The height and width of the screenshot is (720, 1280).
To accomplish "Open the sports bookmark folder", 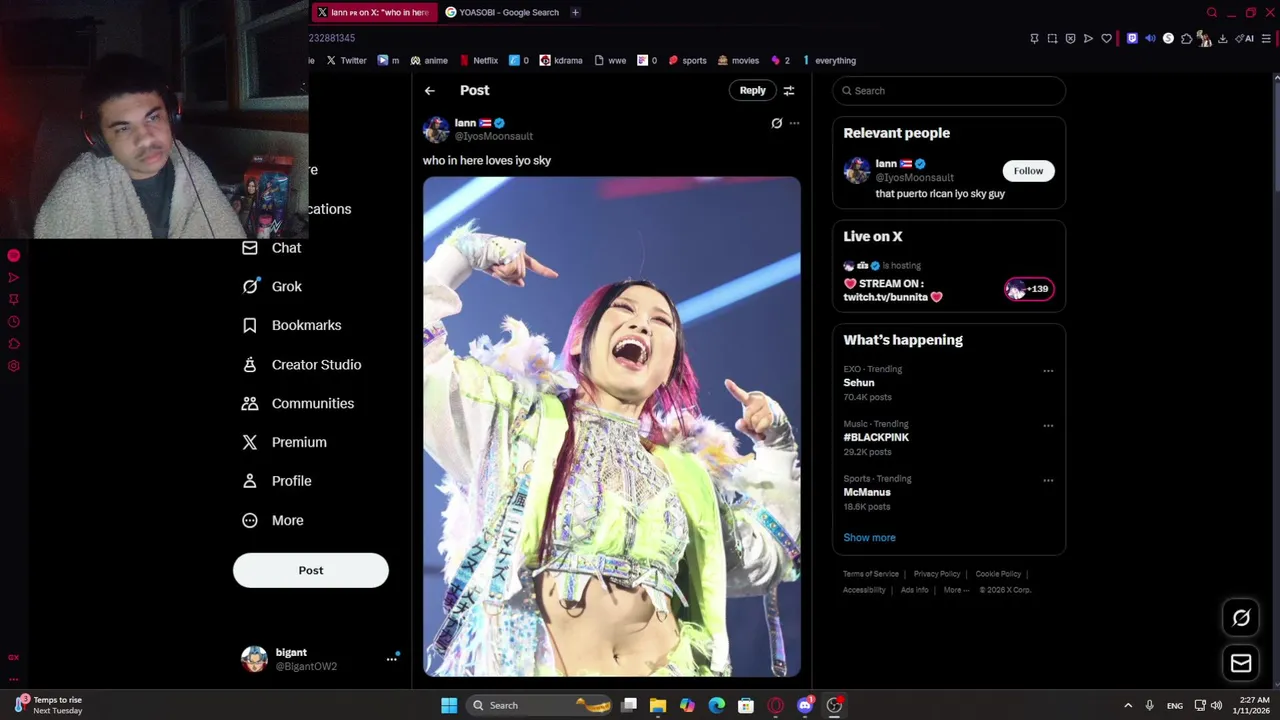I will click(687, 61).
